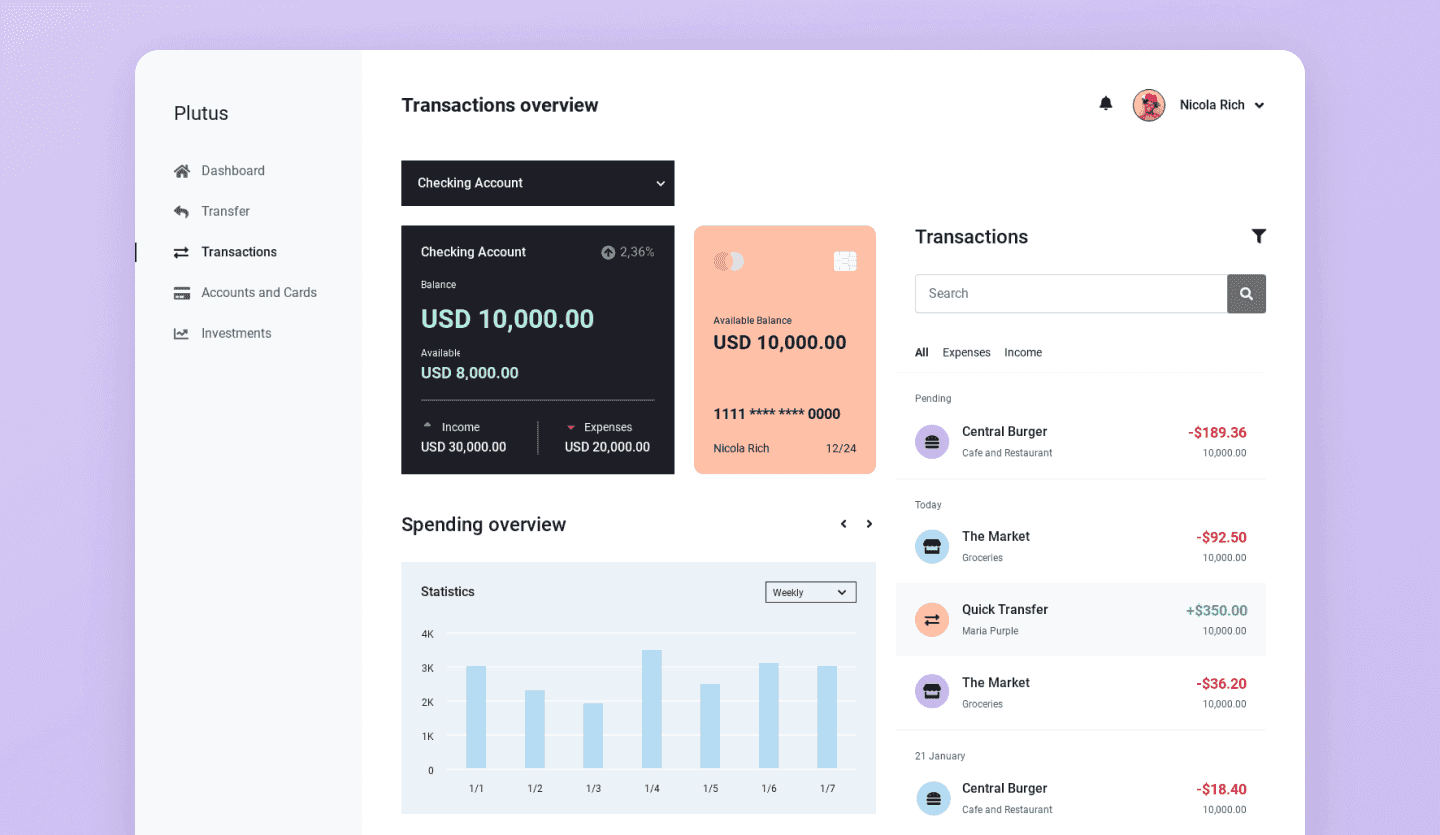
Task: Click the 1/1 bar in statistics chart
Action: click(476, 717)
